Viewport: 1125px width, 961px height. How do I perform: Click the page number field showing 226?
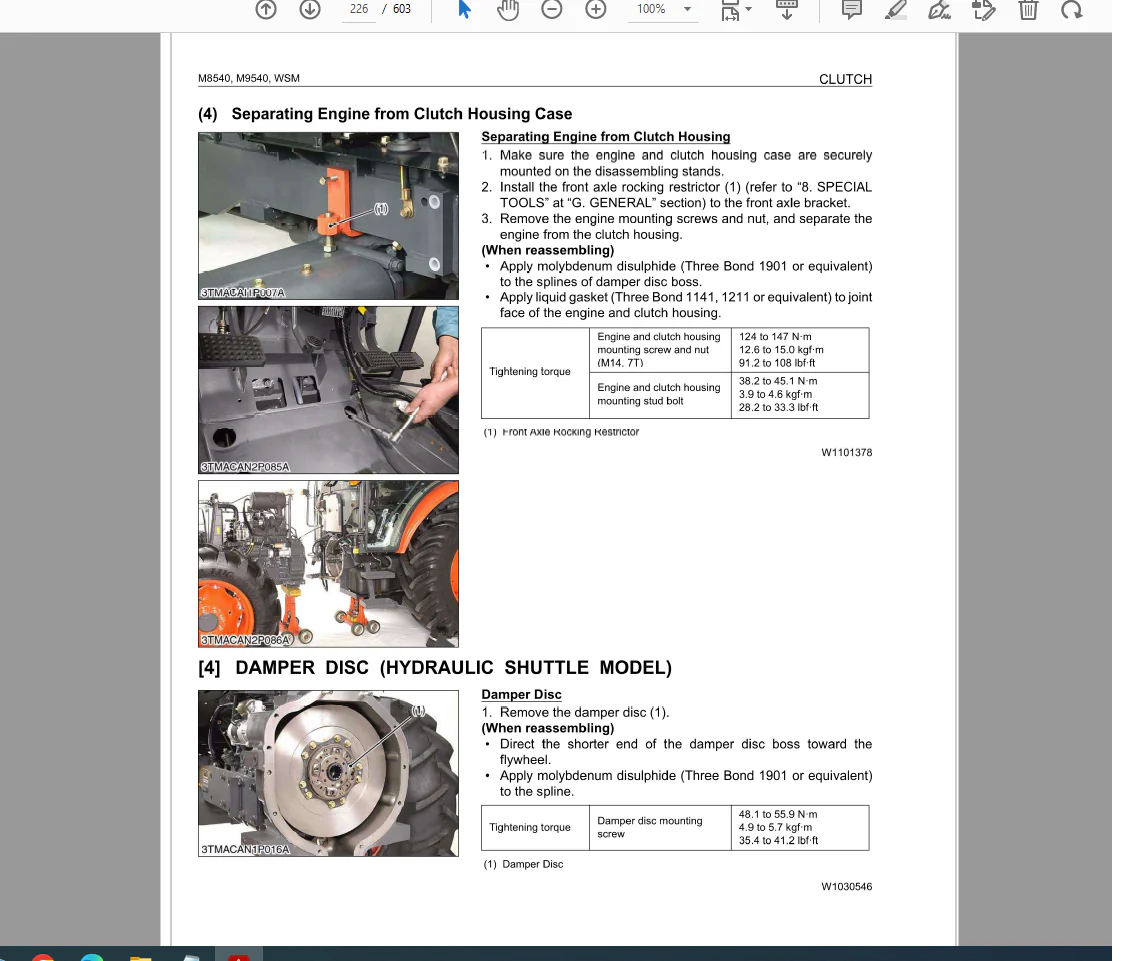(x=359, y=9)
